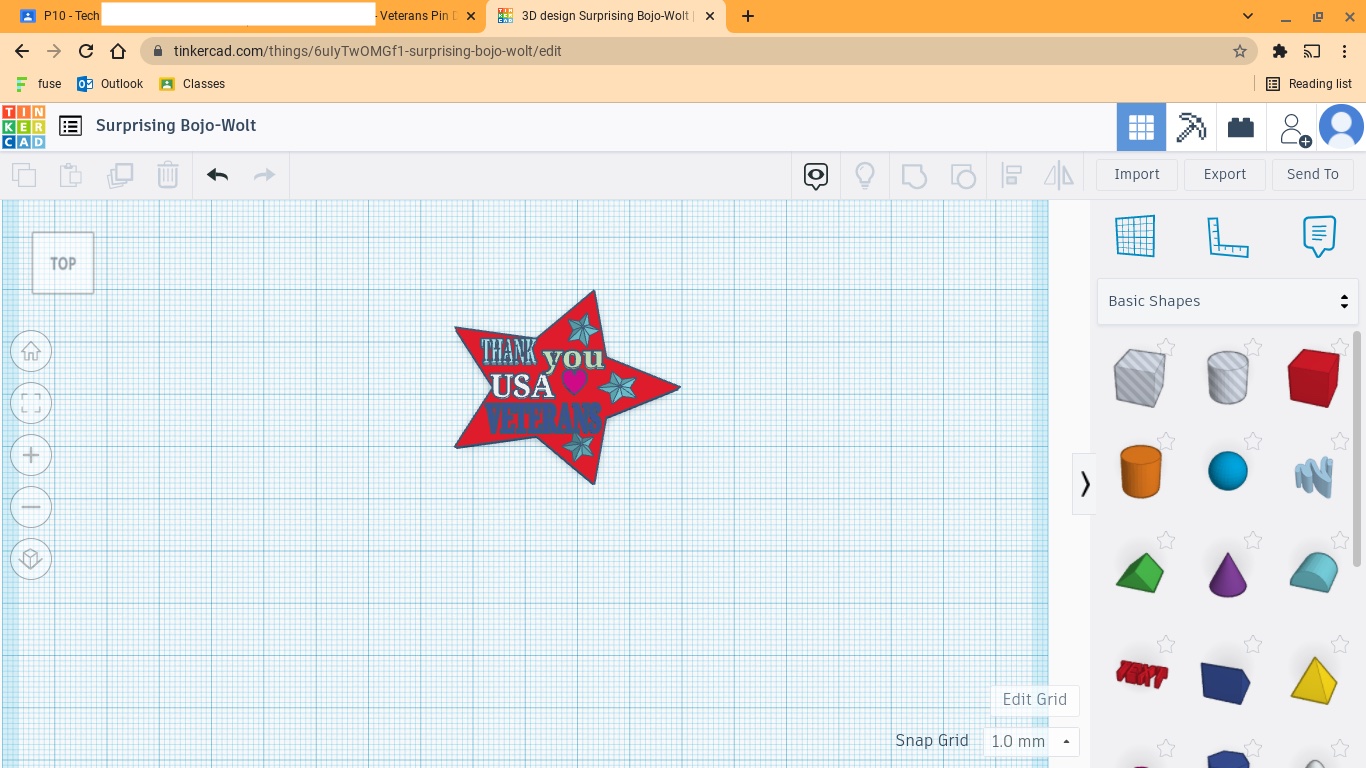Favorite the Sphere shape star
This screenshot has width=1366, height=768.
(1252, 441)
